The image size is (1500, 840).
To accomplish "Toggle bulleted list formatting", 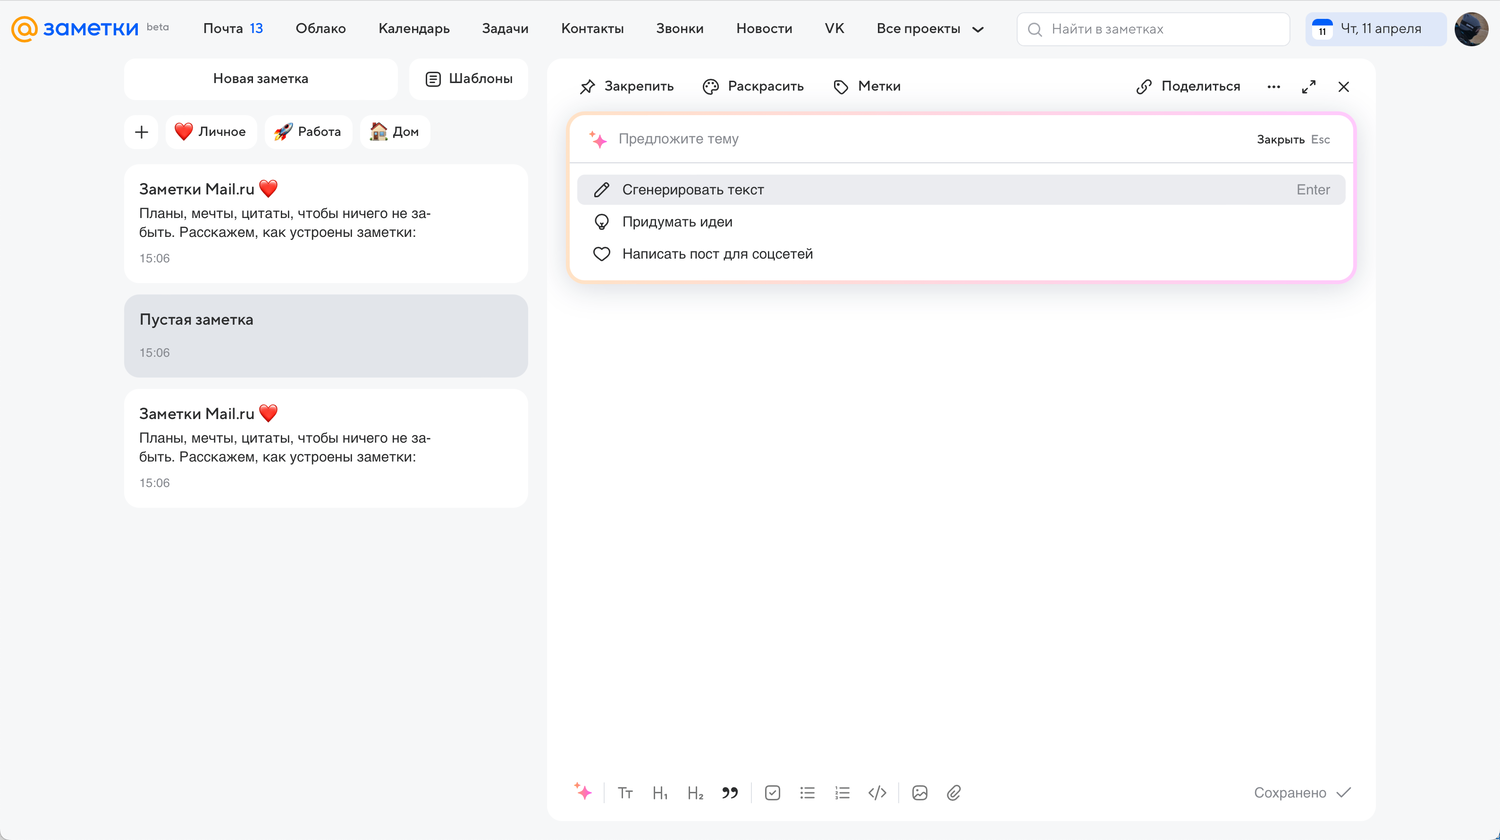I will click(808, 793).
